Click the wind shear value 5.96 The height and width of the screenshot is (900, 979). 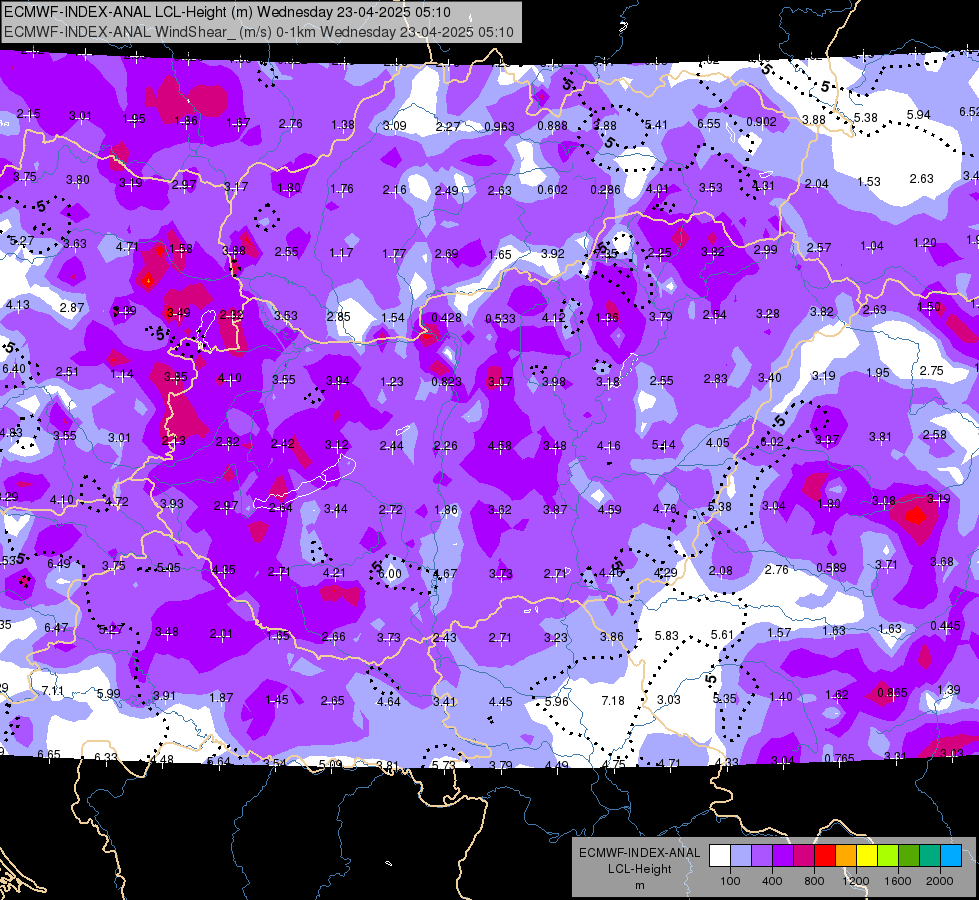click(556, 701)
